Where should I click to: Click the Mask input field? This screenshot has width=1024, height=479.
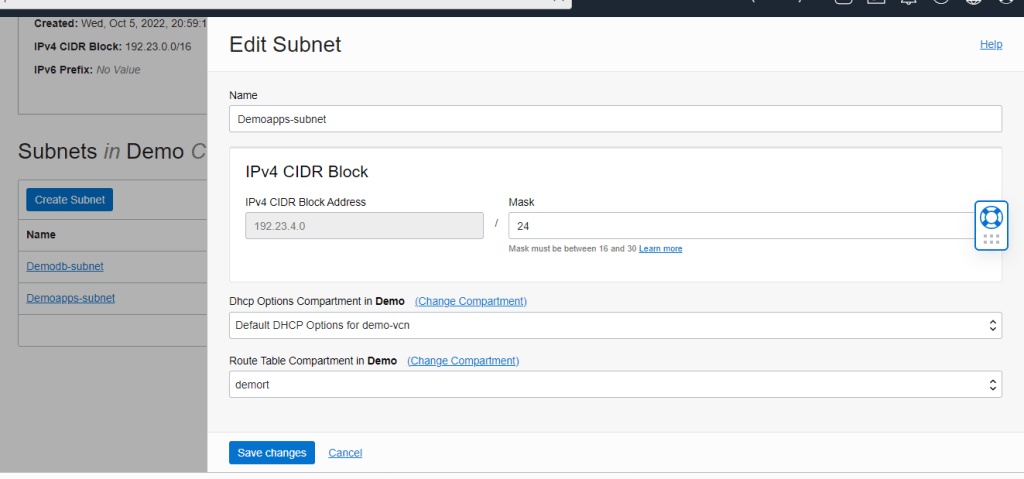click(x=740, y=226)
